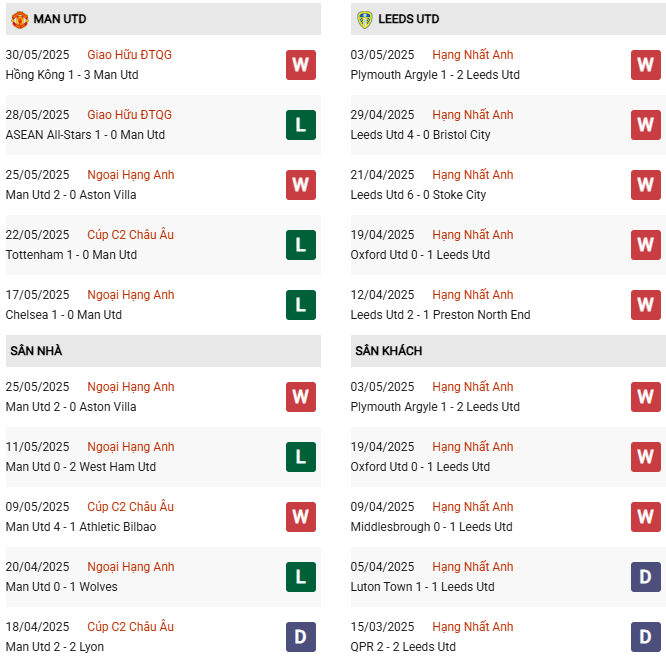Select the SÂN NHÀ home section header
666x662 pixels.
tap(36, 351)
